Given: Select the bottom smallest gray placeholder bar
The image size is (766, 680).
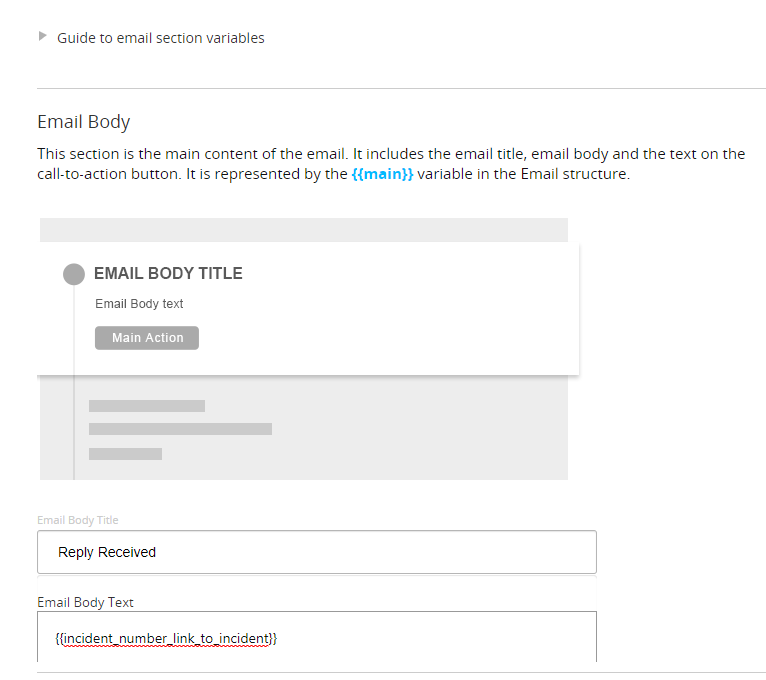Looking at the screenshot, I should (x=126, y=454).
